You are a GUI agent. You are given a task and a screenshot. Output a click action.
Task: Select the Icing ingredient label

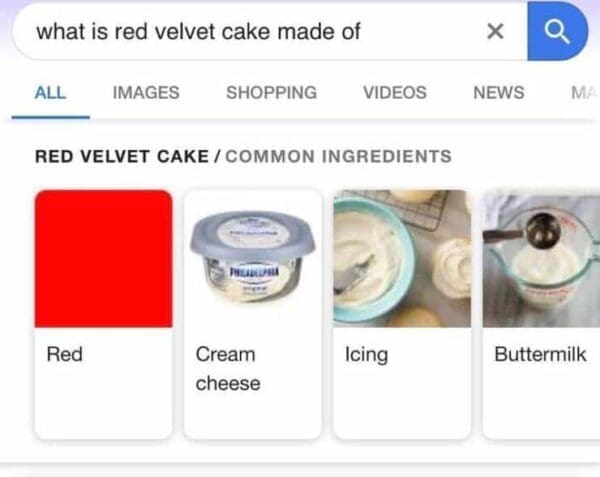[366, 354]
